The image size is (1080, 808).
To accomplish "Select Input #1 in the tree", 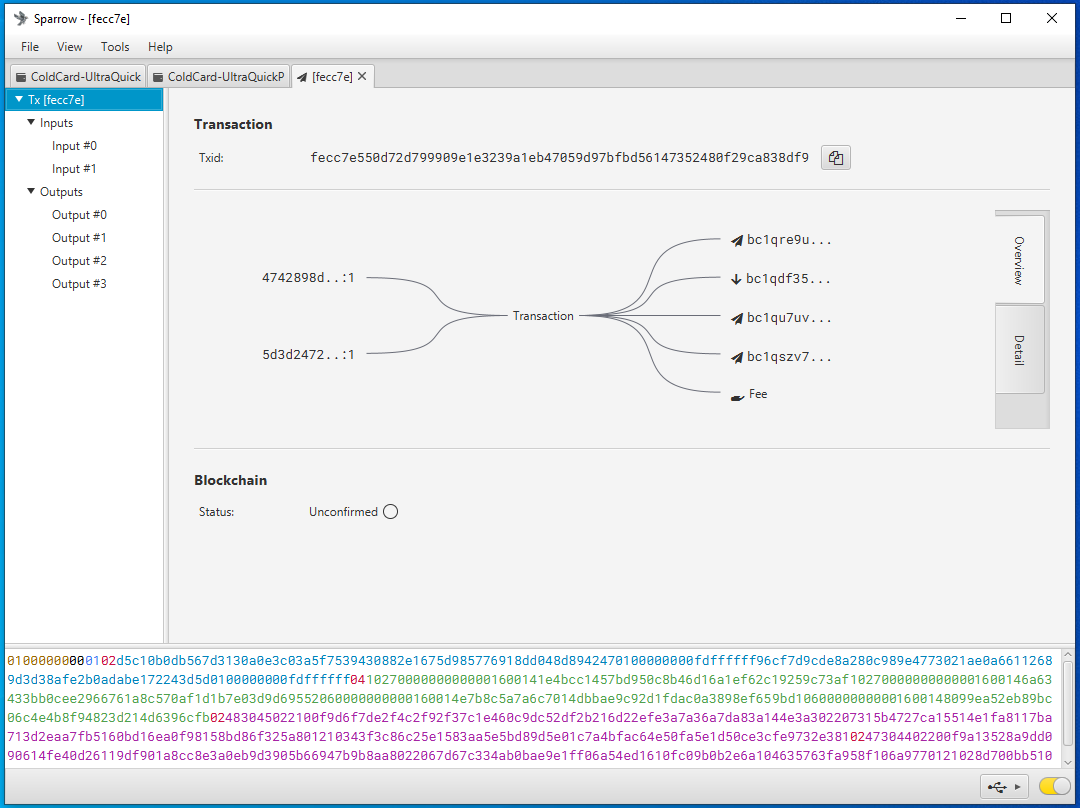I will (74, 169).
